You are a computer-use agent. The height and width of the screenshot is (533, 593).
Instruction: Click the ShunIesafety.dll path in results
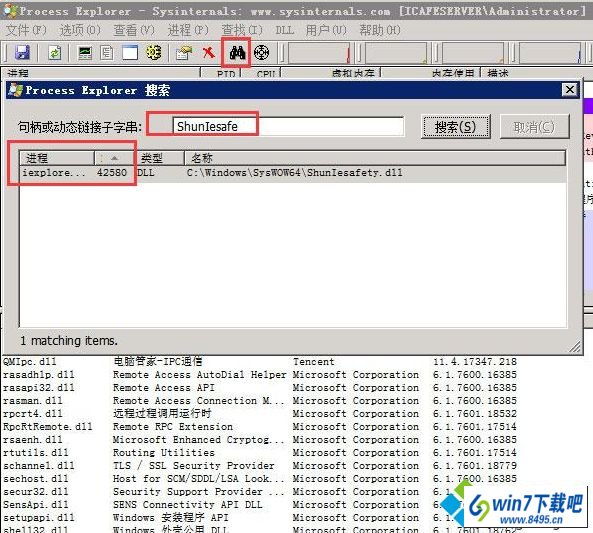[295, 173]
